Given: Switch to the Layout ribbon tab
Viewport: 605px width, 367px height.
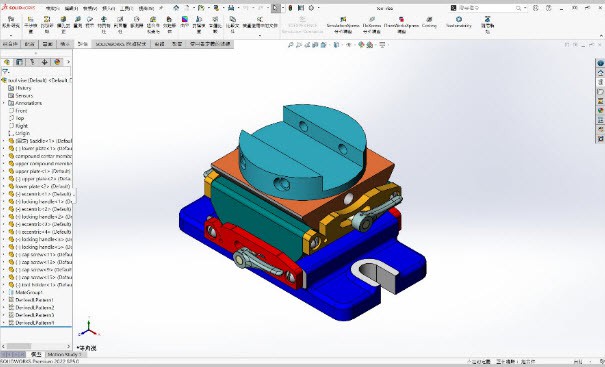Looking at the screenshot, I should pyautogui.click(x=29, y=44).
